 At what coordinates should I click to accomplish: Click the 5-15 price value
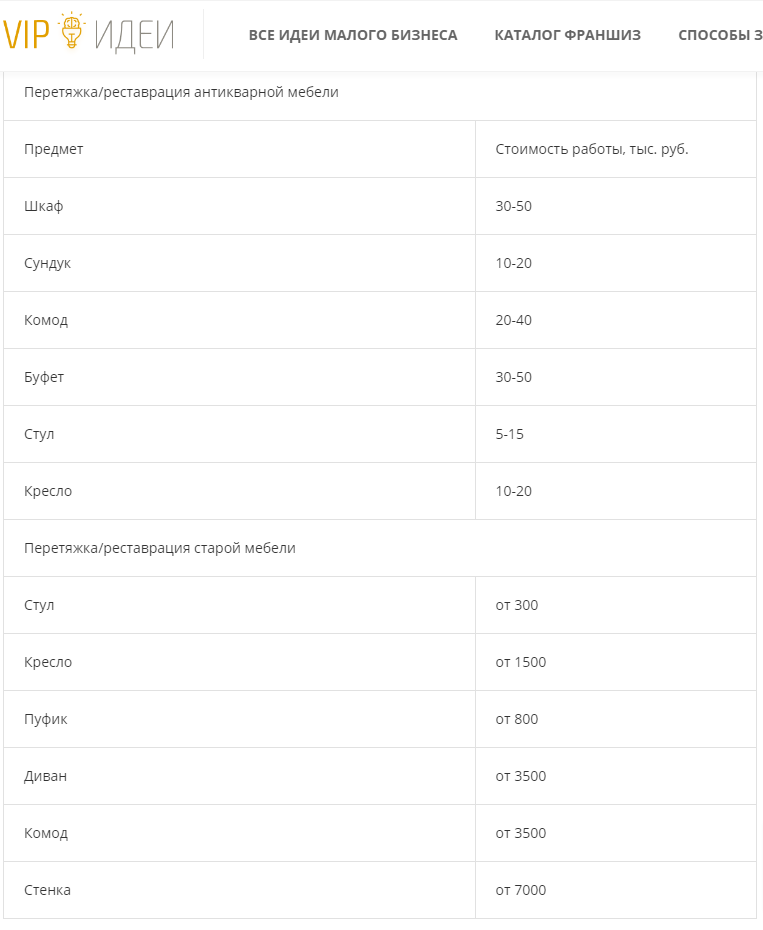point(509,434)
